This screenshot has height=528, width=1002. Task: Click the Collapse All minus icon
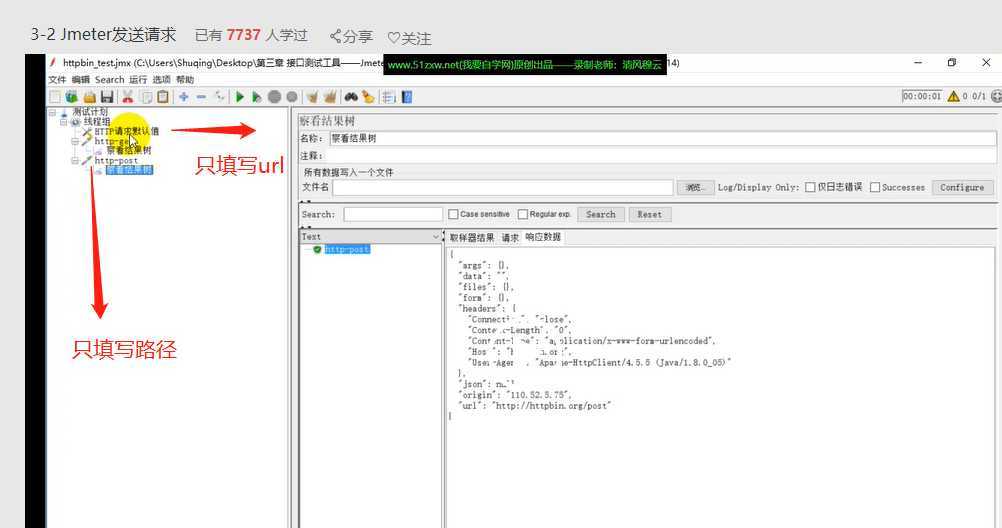pyautogui.click(x=201, y=97)
